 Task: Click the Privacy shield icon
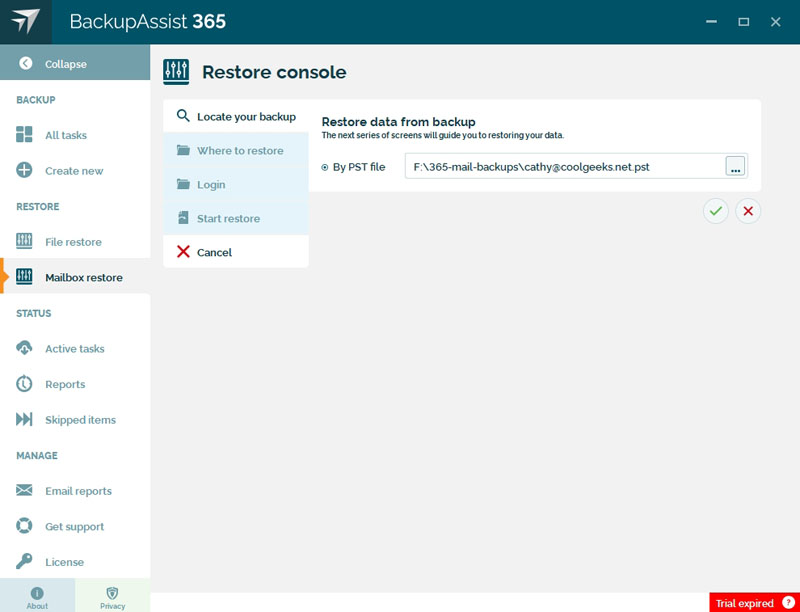coord(112,593)
